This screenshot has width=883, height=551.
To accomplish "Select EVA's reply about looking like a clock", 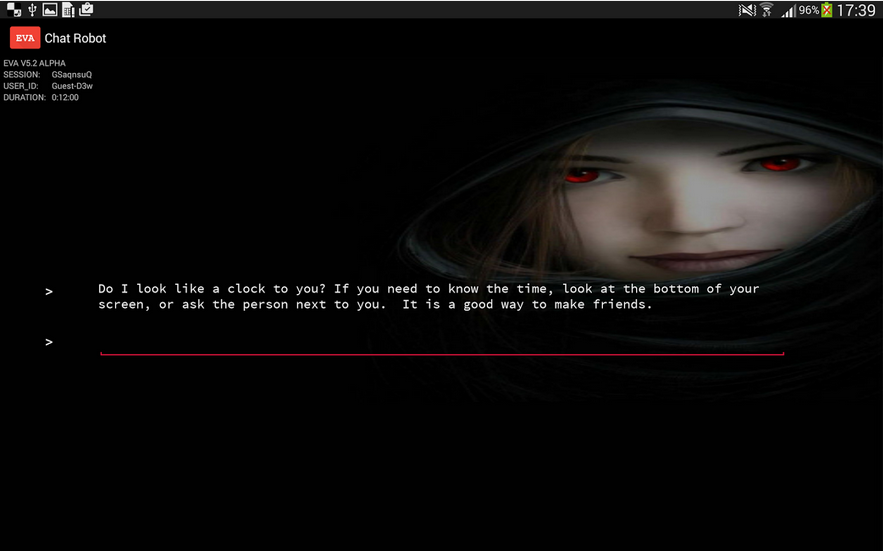I will (429, 296).
